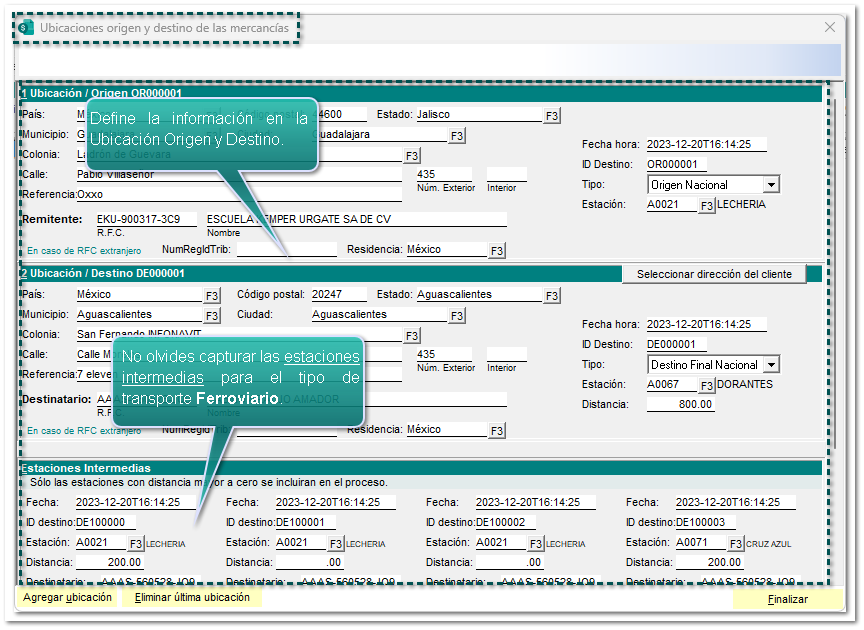Click the F3 lookup for destination Colonia San Fernando
The height and width of the screenshot is (630, 864).
click(x=411, y=336)
